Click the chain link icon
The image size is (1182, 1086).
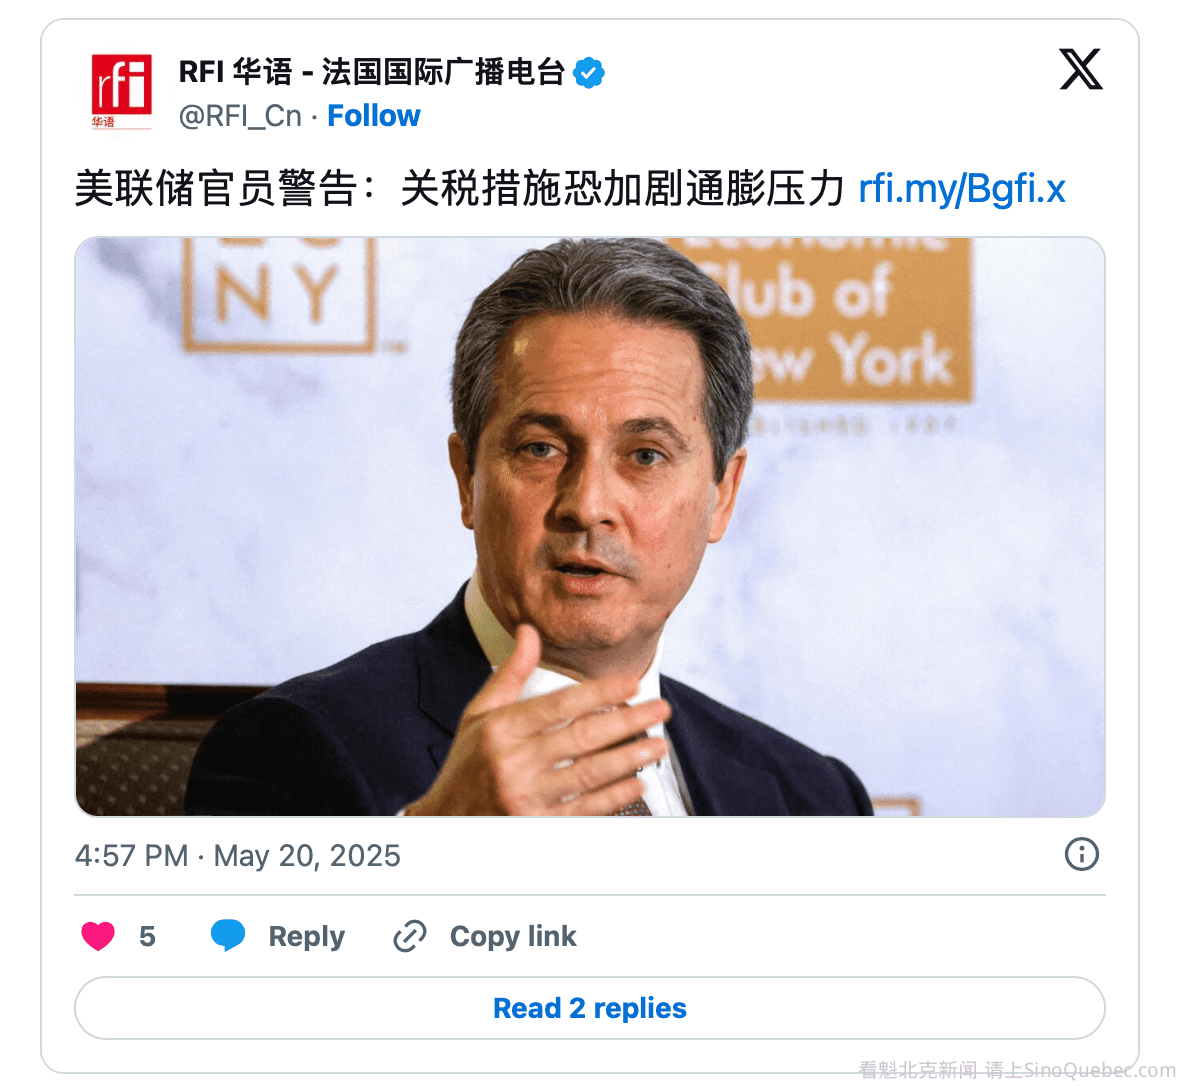point(410,936)
